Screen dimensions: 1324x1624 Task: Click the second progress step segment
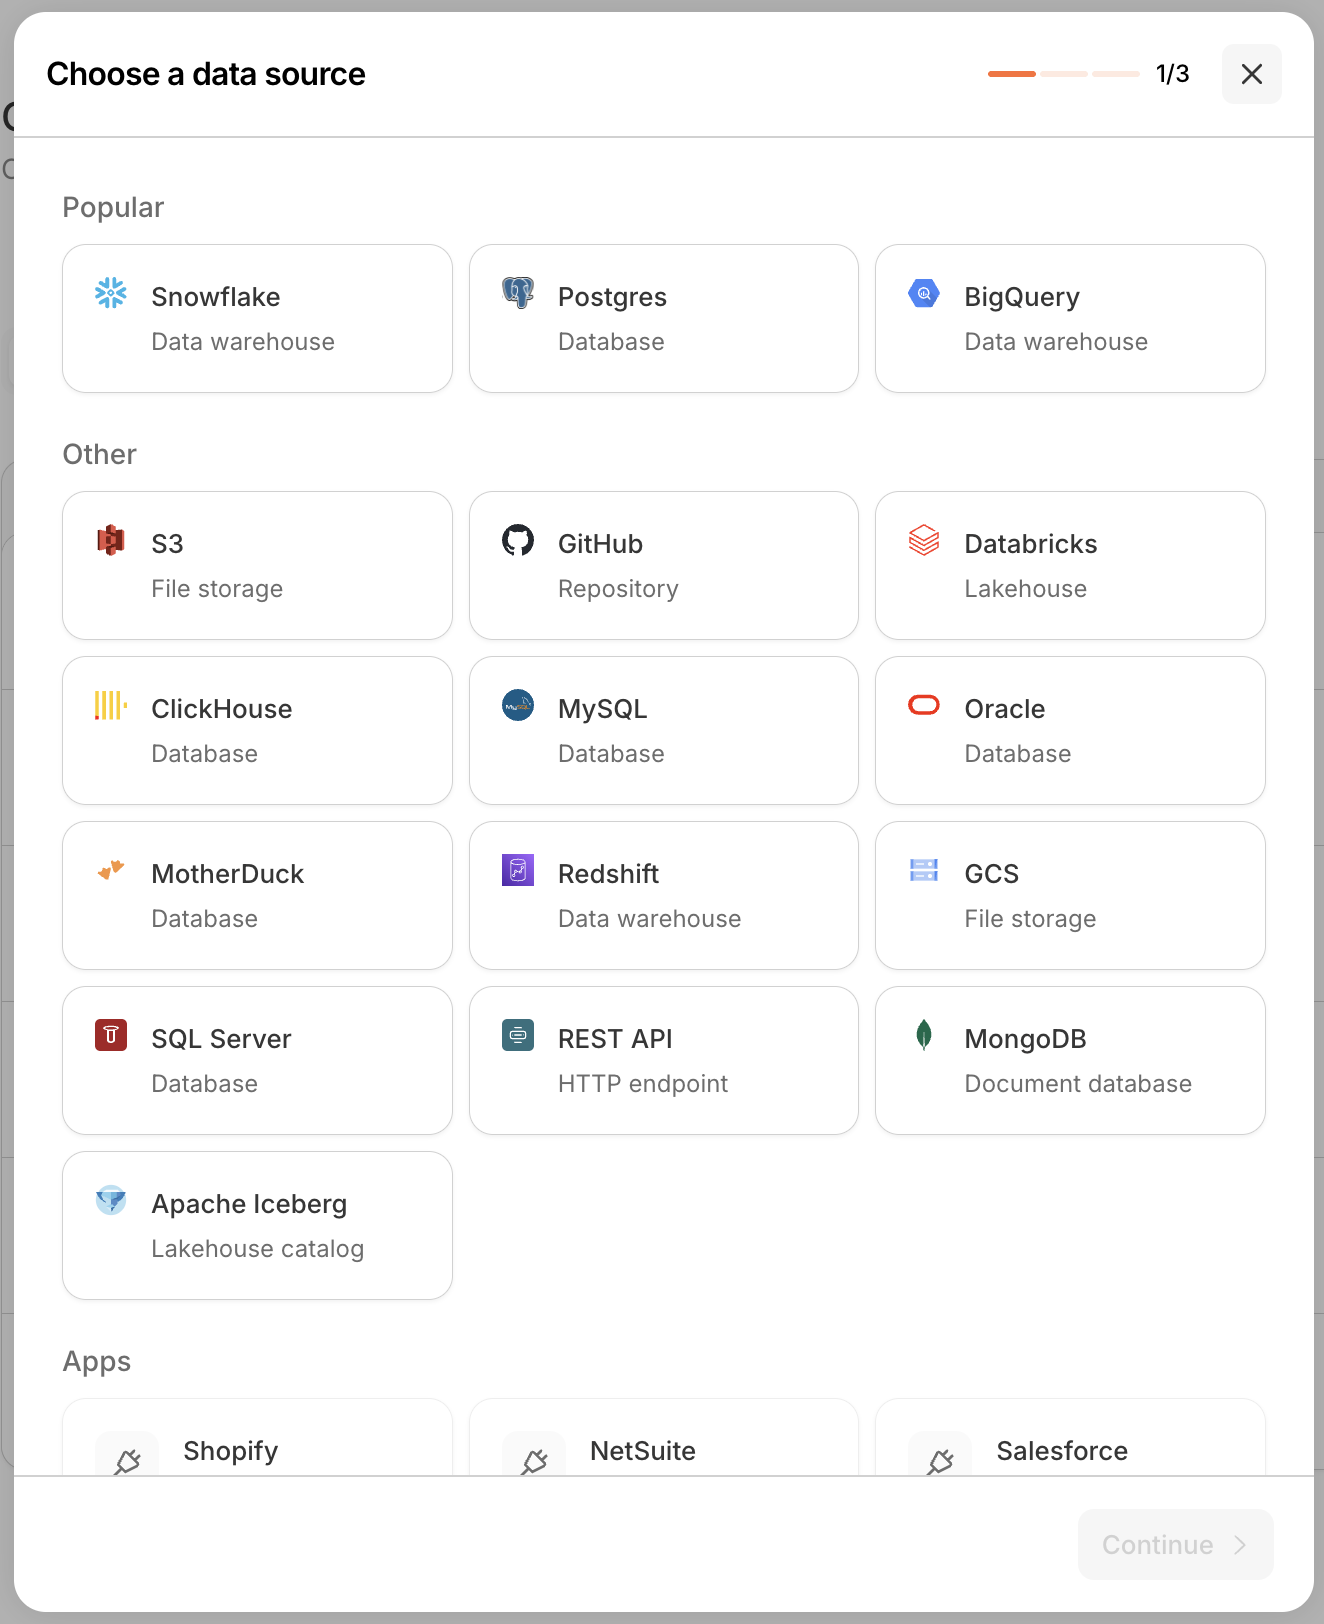pyautogui.click(x=1064, y=74)
